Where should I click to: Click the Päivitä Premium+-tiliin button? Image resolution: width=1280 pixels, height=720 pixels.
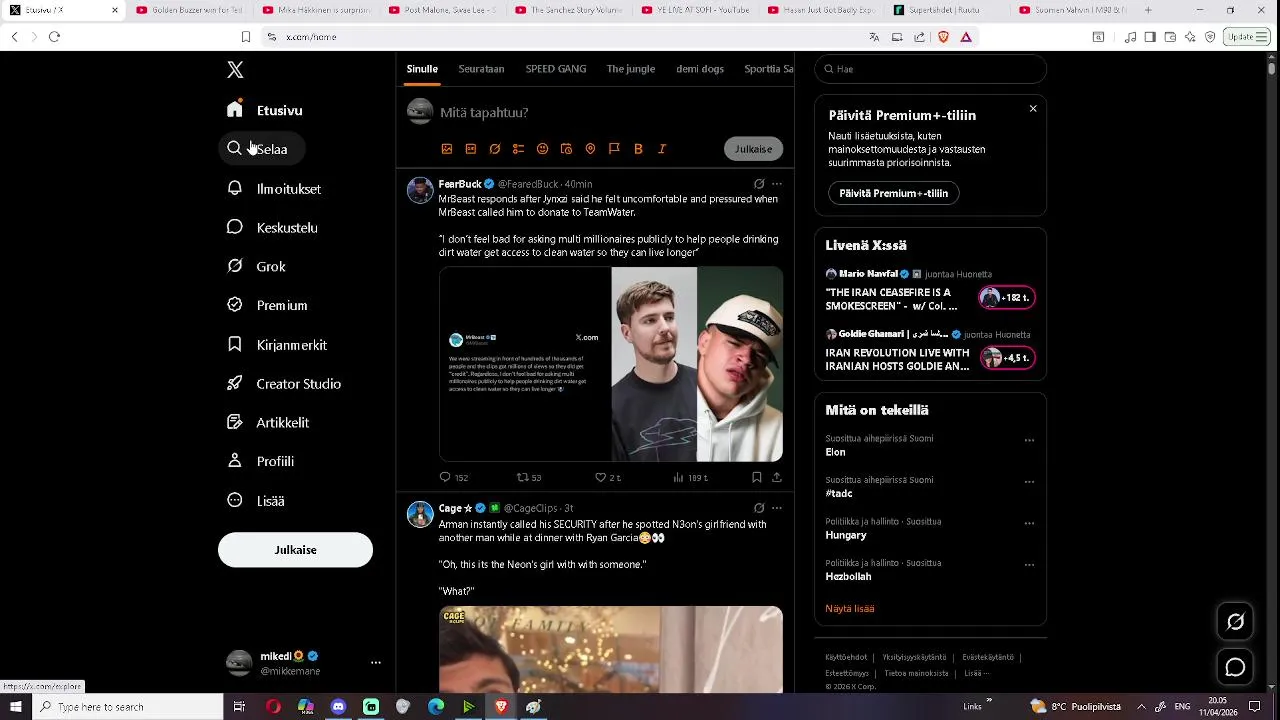pyautogui.click(x=894, y=193)
